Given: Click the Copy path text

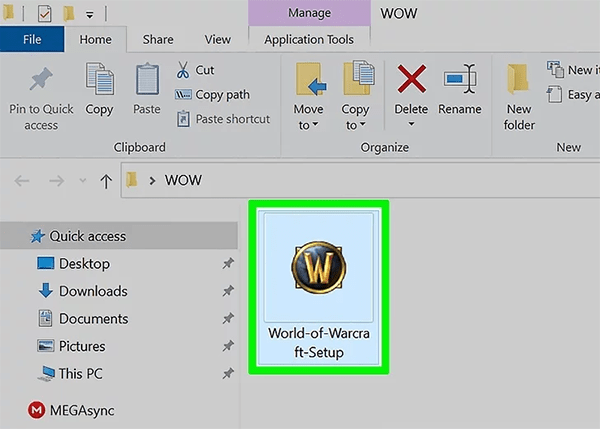Looking at the screenshot, I should click(x=222, y=95).
